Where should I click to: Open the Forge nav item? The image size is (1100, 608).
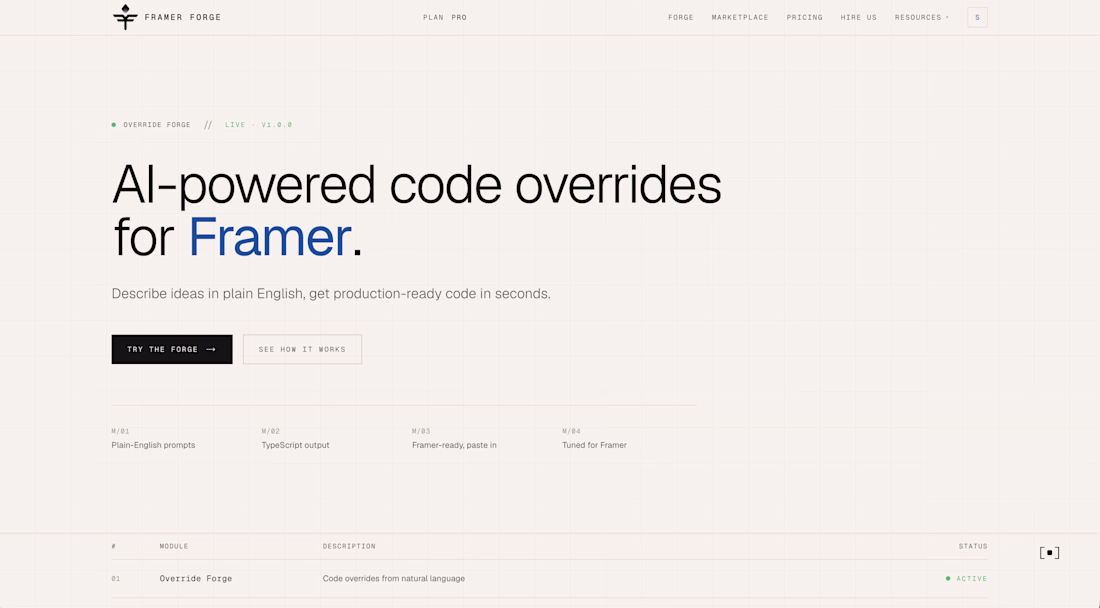(680, 18)
